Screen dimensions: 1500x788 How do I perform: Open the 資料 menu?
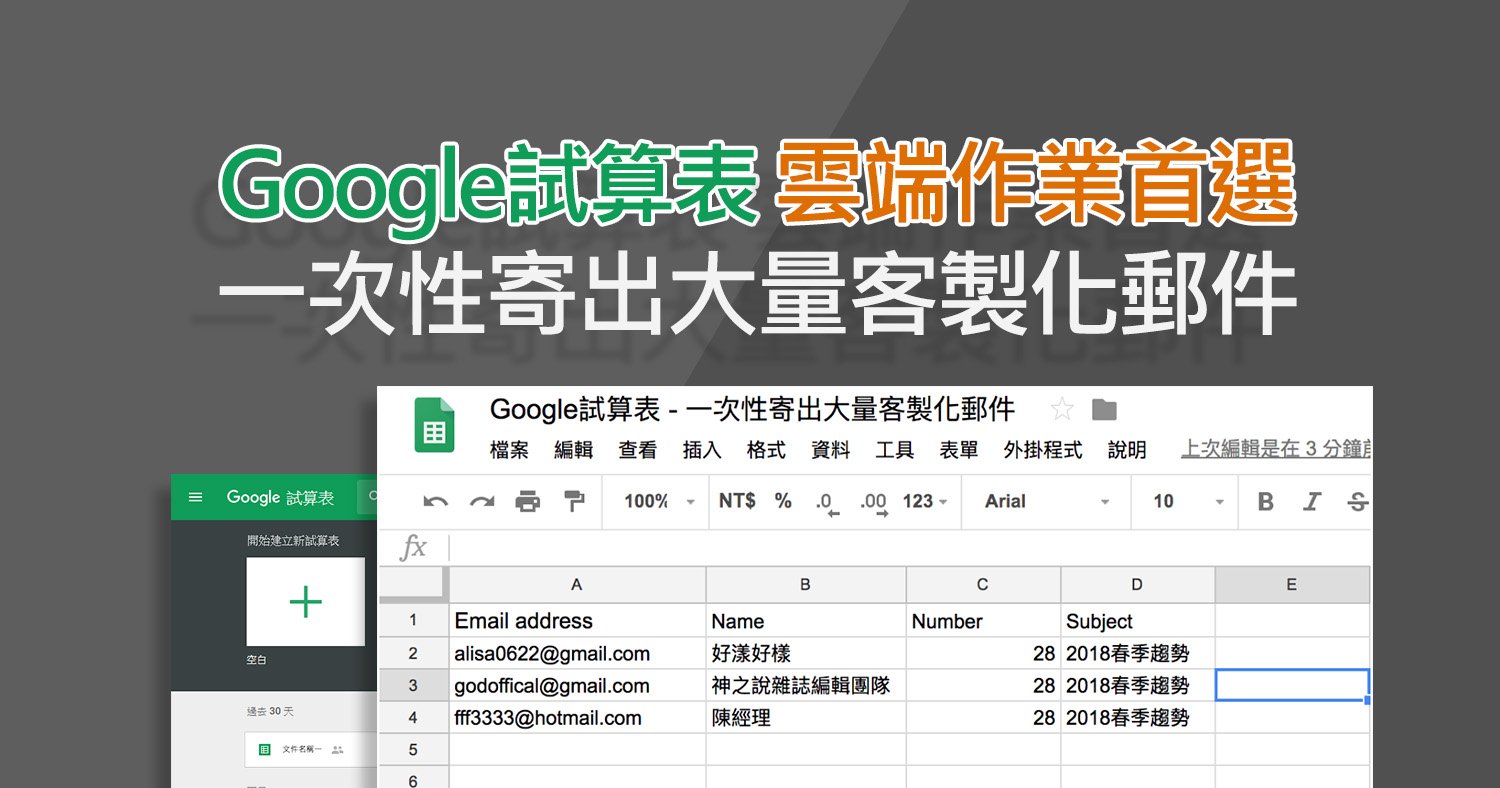830,450
